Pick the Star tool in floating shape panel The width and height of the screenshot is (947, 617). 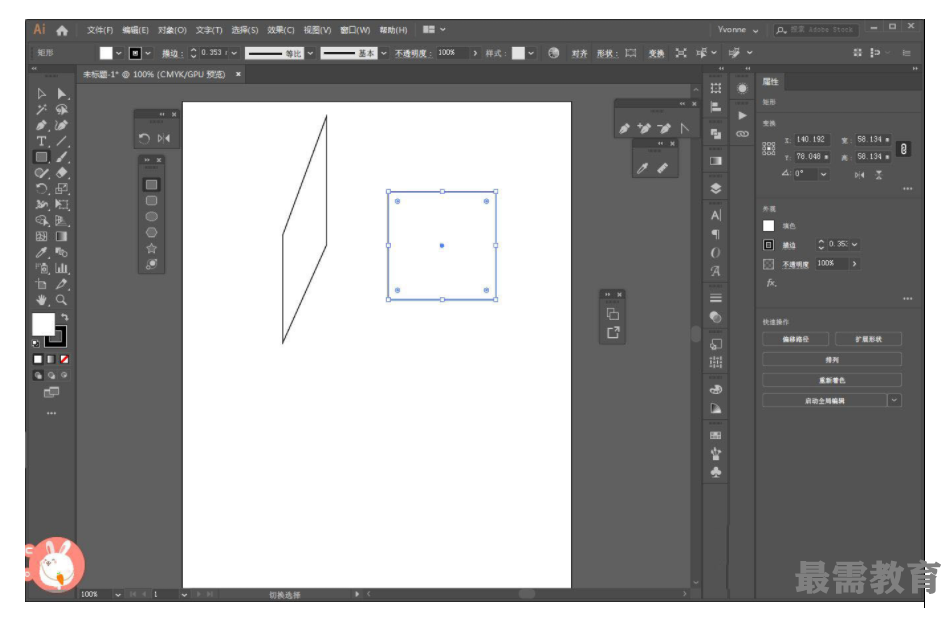point(152,248)
